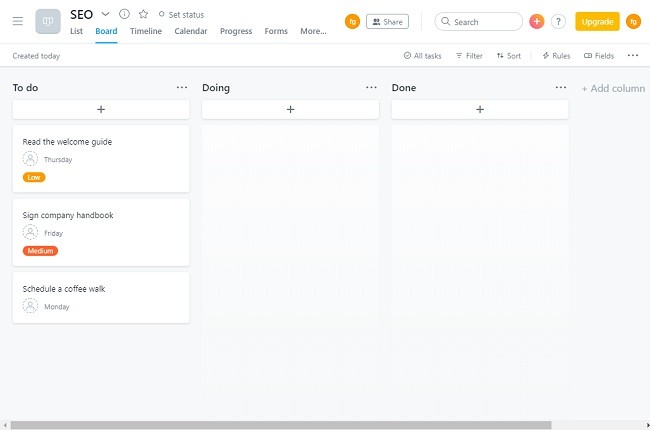Open the All tasks filter dropdown
The height and width of the screenshot is (430, 650).
tap(422, 56)
